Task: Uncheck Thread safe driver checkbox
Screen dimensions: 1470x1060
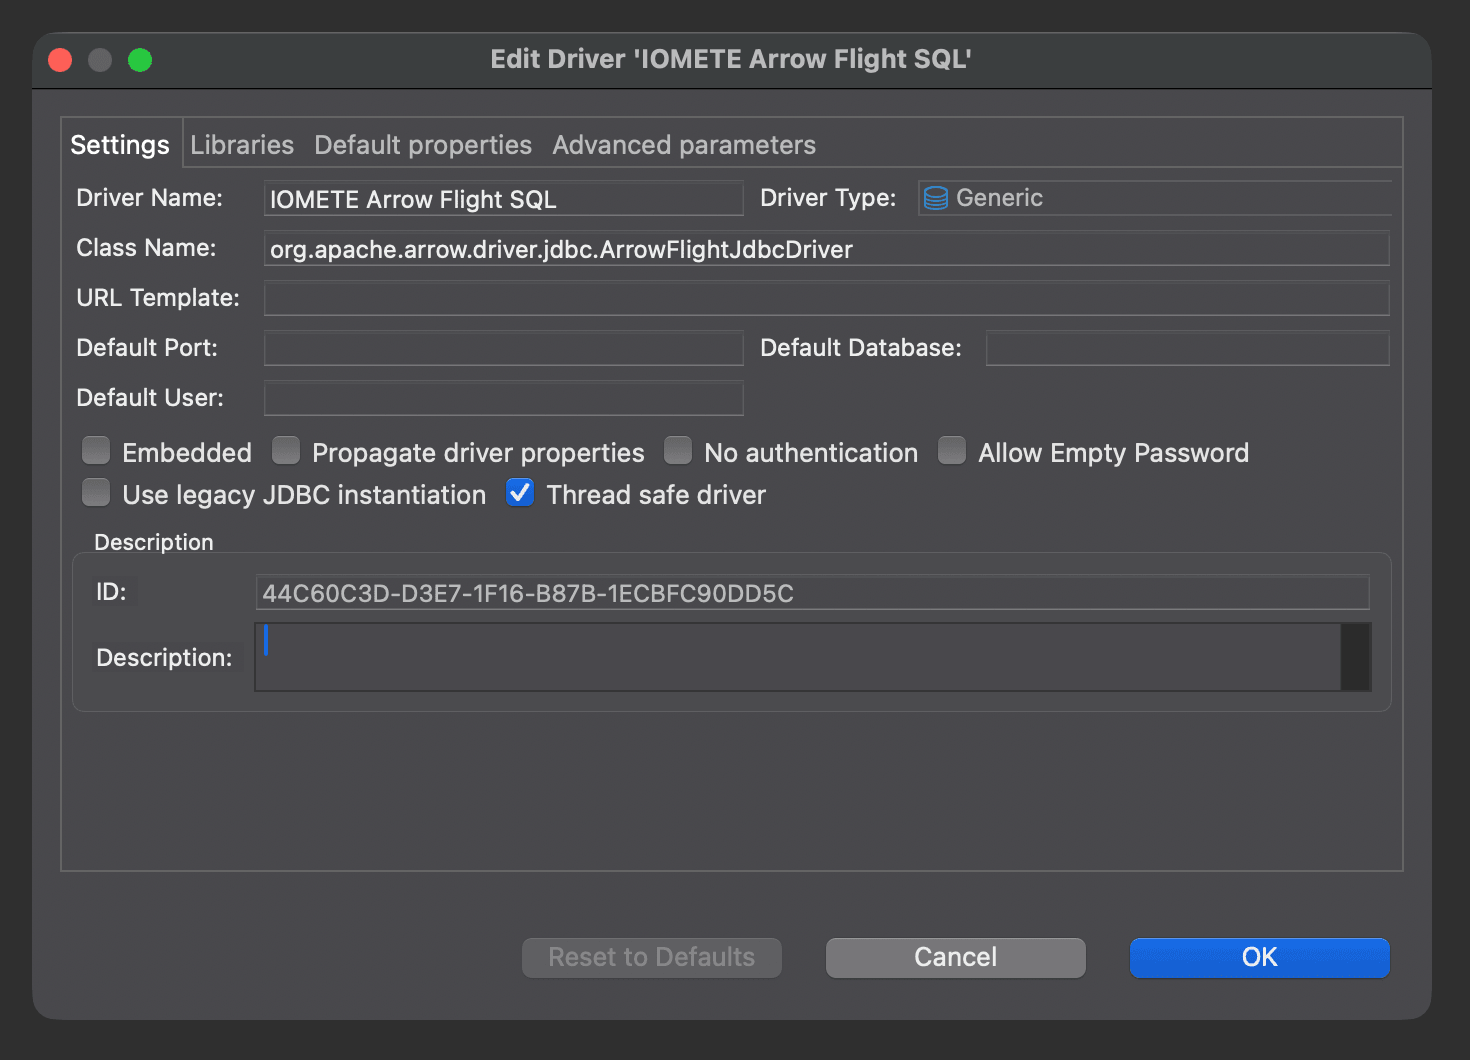Action: (520, 493)
